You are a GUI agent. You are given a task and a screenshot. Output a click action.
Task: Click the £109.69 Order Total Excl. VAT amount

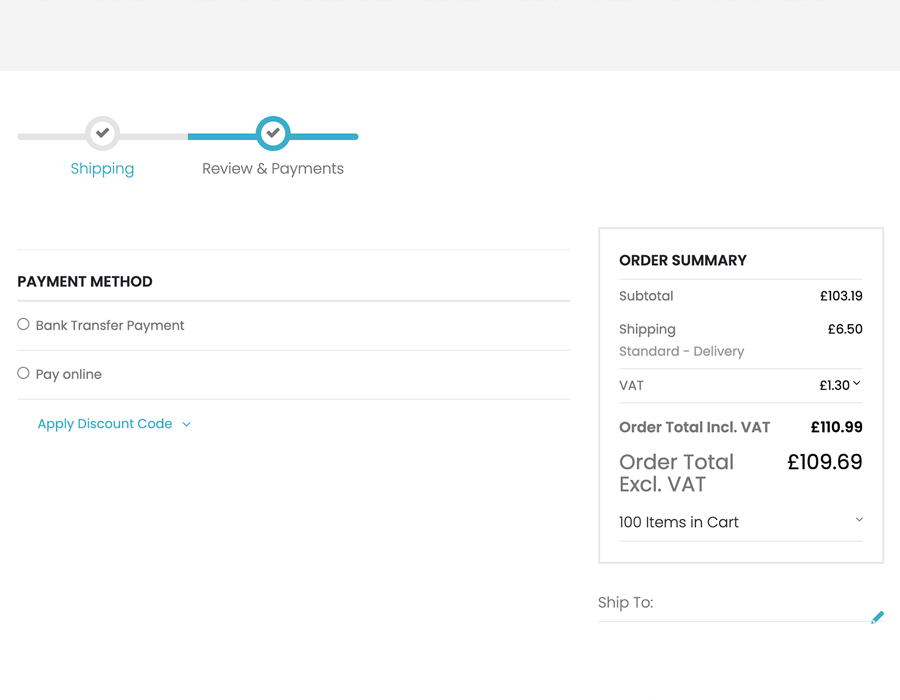click(x=824, y=461)
